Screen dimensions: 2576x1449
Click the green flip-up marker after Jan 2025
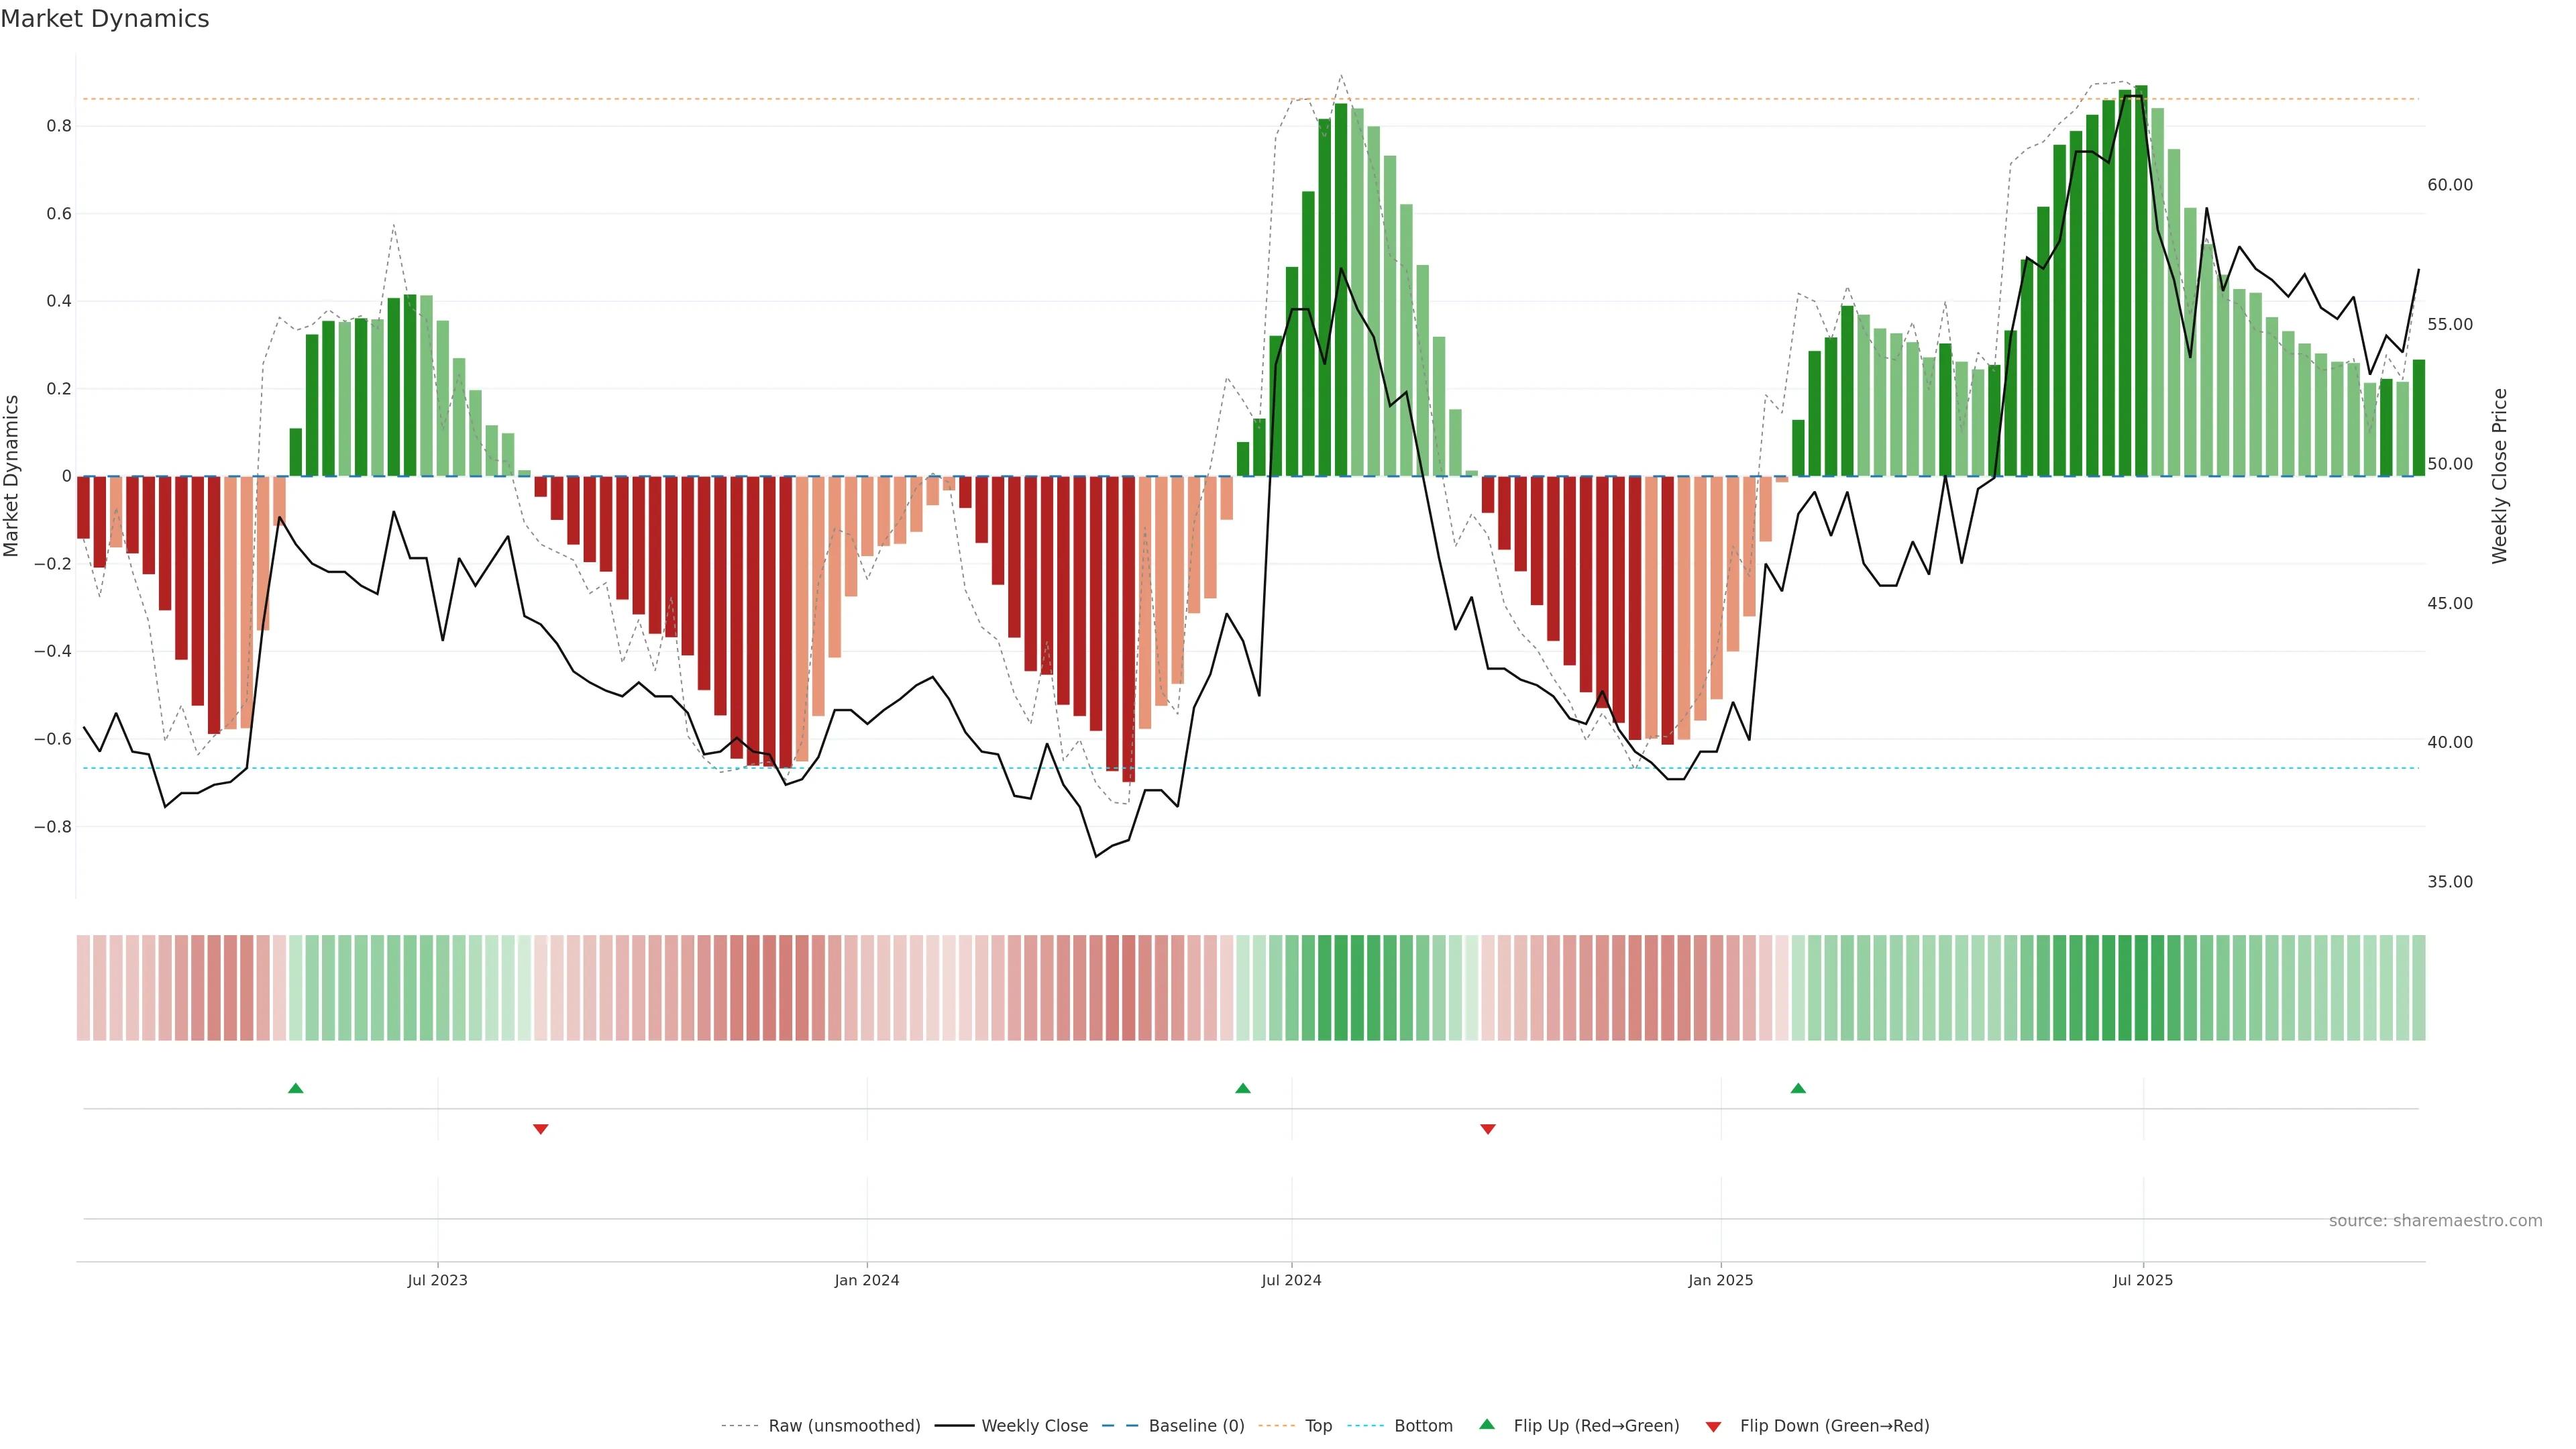pyautogui.click(x=1797, y=1088)
